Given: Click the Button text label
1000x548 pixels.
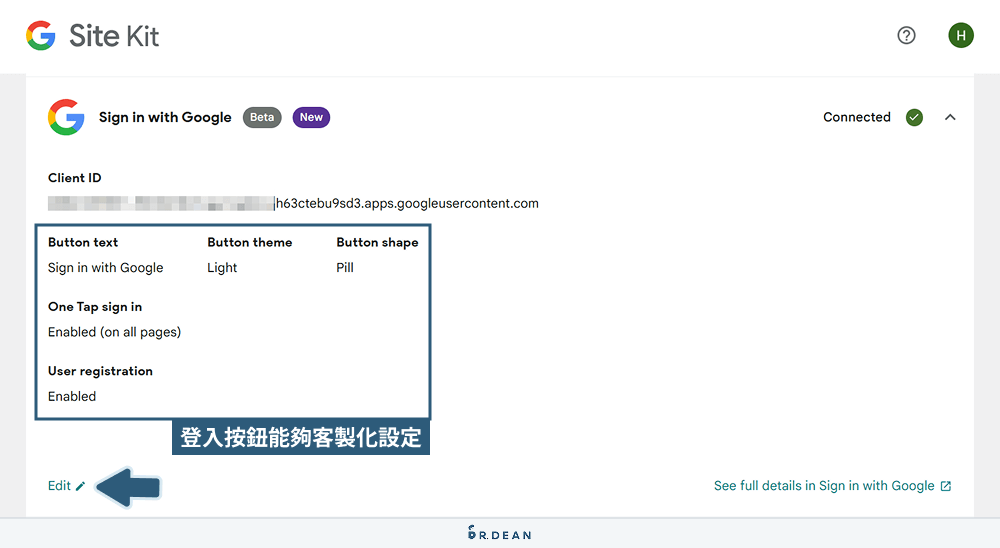Looking at the screenshot, I should coord(83,242).
